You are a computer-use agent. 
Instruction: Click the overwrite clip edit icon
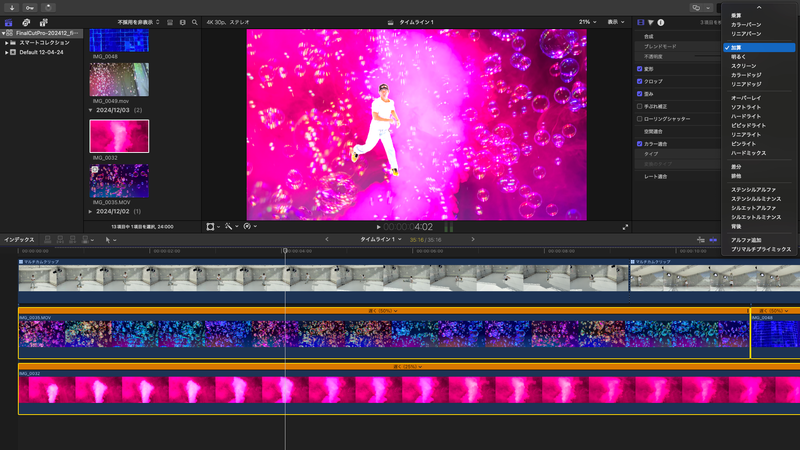(85, 239)
